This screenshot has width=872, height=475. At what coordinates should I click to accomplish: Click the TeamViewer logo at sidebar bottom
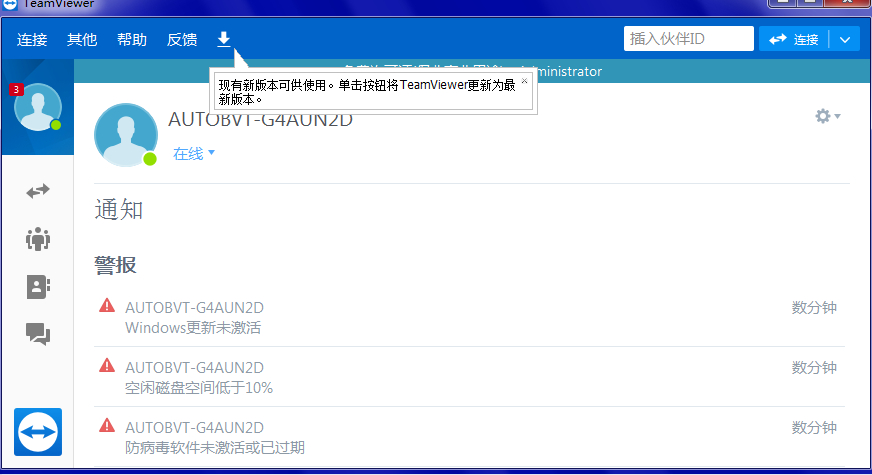pos(38,432)
